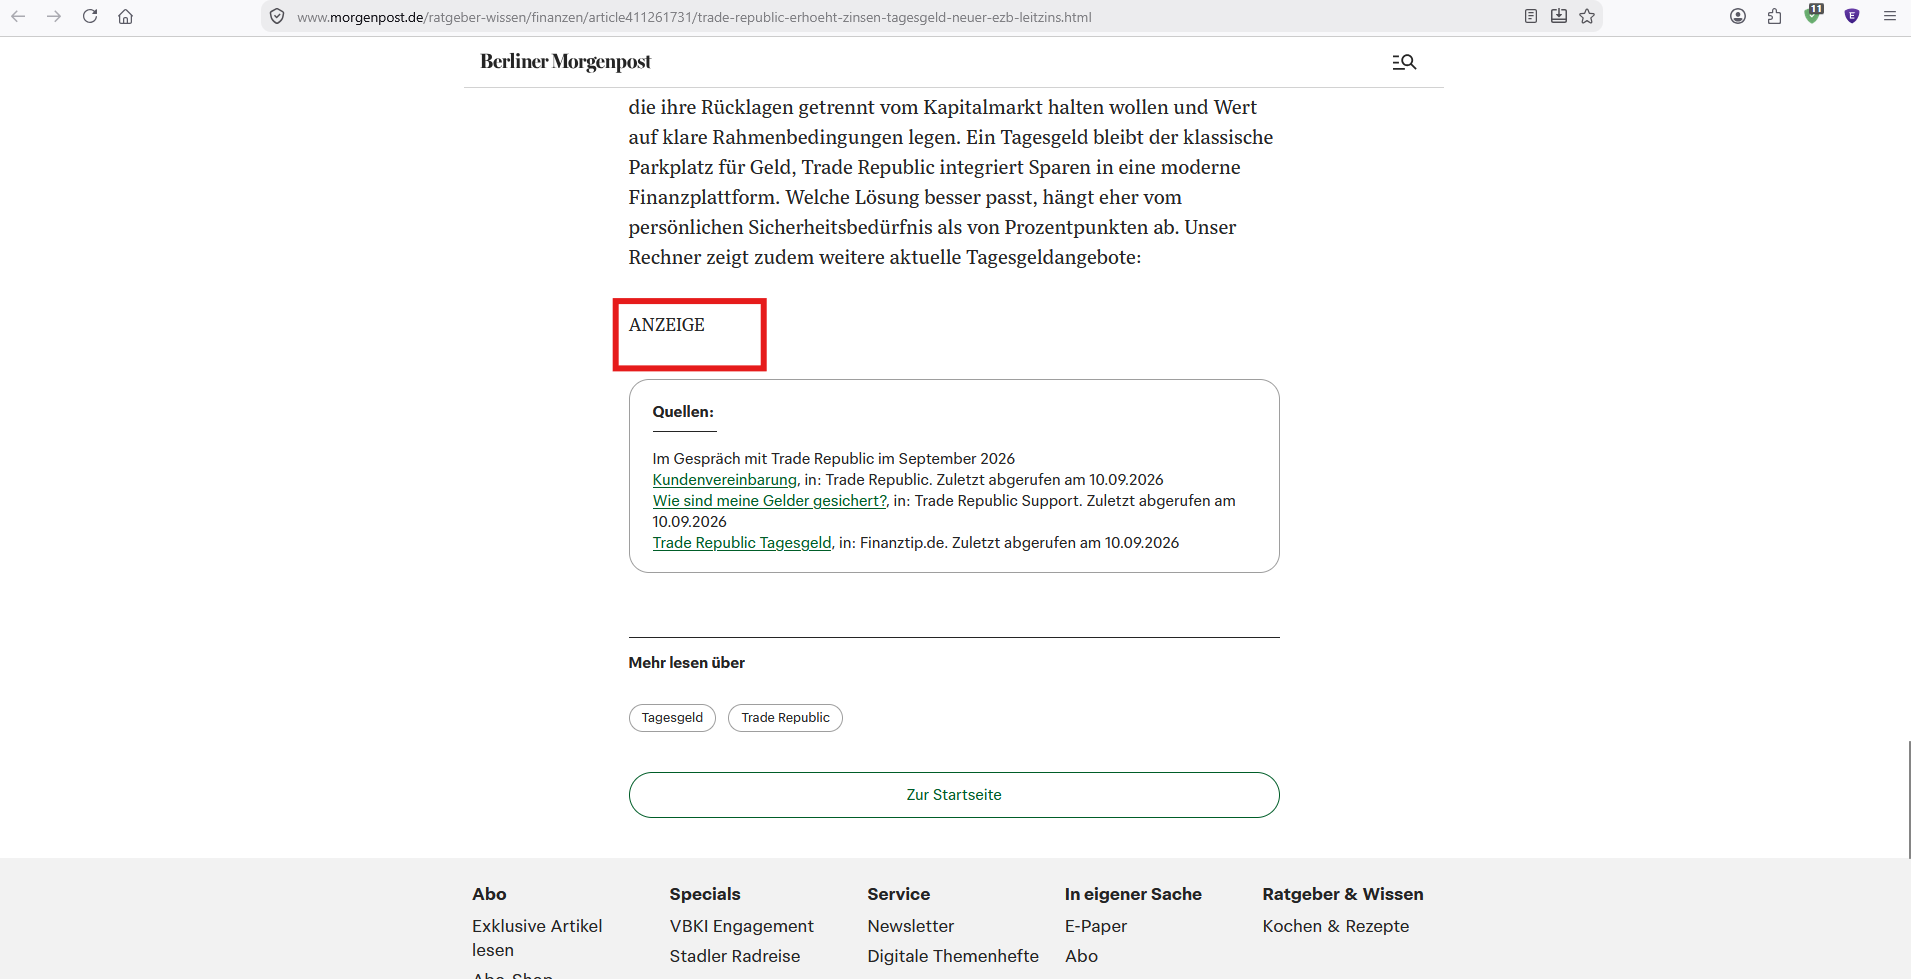The height and width of the screenshot is (979, 1911).
Task: Click the Abo footer column heading
Action: coord(489,894)
